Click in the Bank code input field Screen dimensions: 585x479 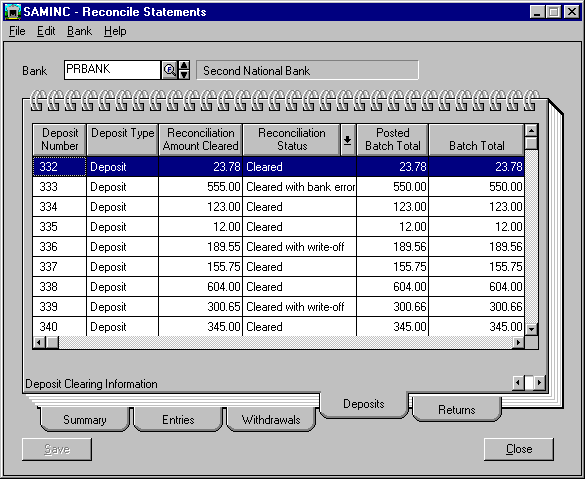coord(112,70)
